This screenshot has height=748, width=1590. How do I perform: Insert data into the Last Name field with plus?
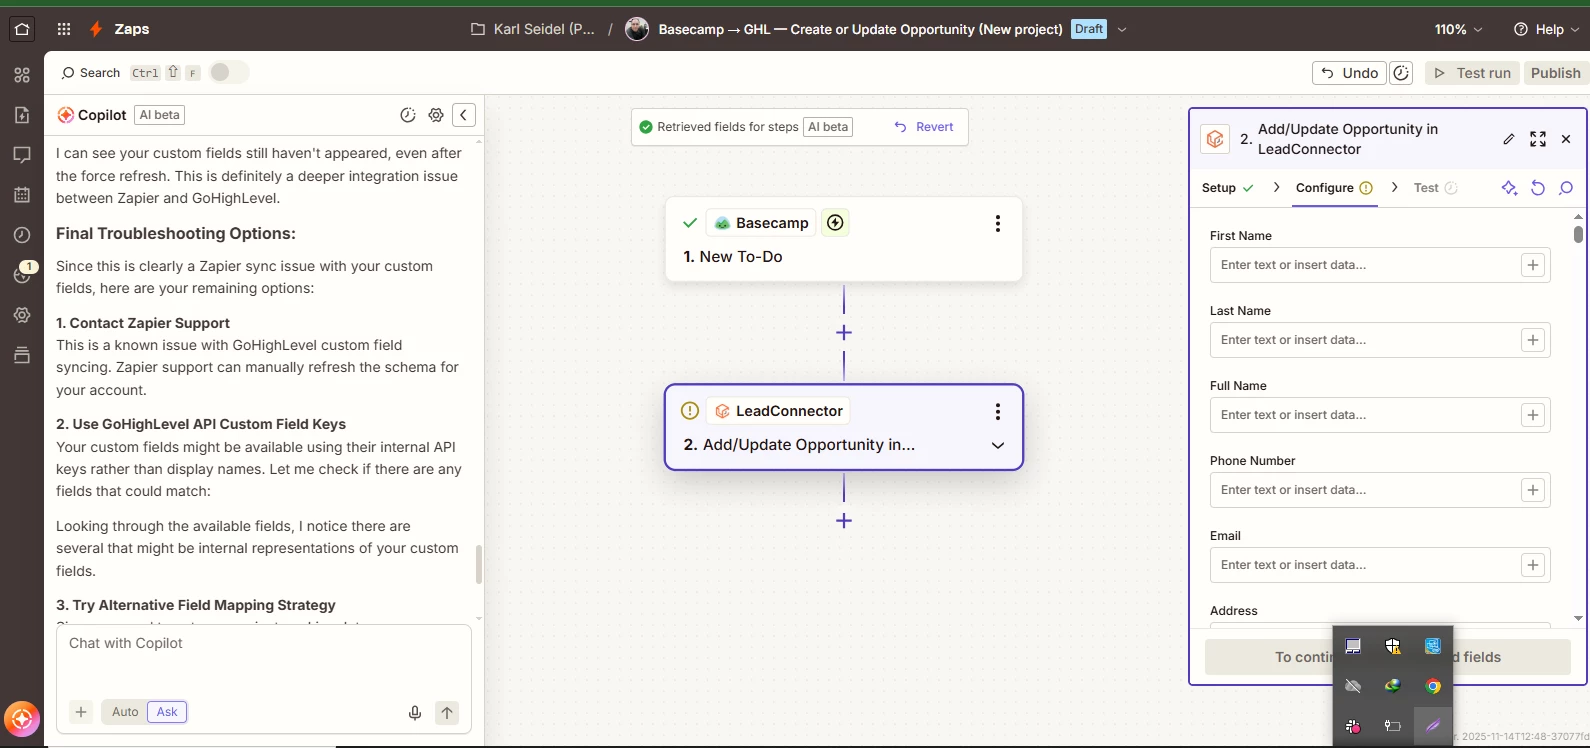click(x=1533, y=340)
